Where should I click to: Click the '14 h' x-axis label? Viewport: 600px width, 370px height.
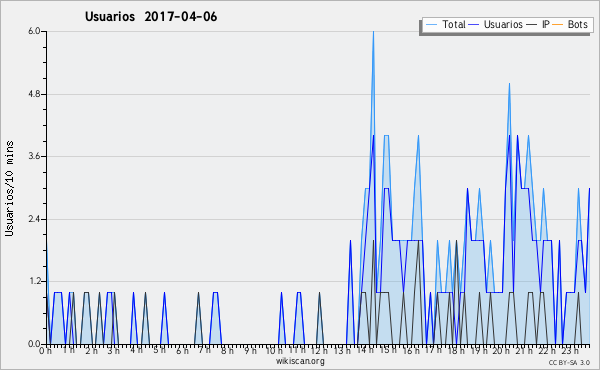(x=365, y=350)
